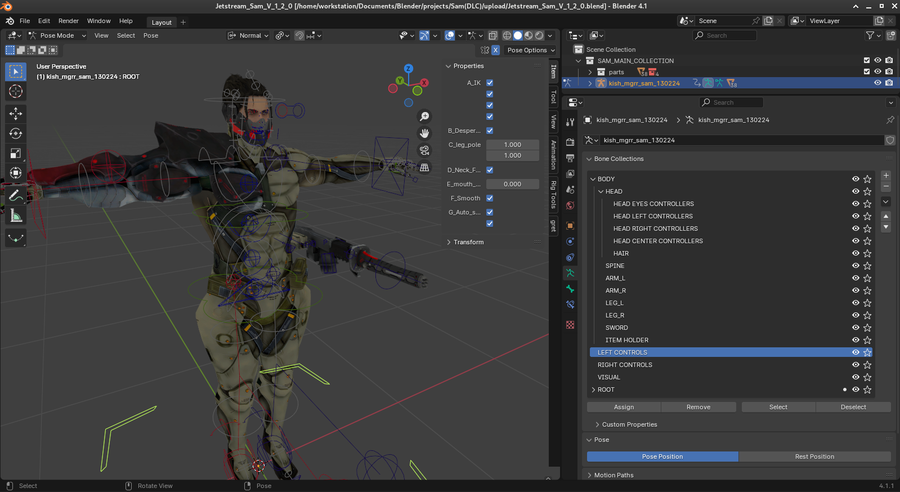Open the Scene properties tab icon
900x492 pixels.
[570, 189]
